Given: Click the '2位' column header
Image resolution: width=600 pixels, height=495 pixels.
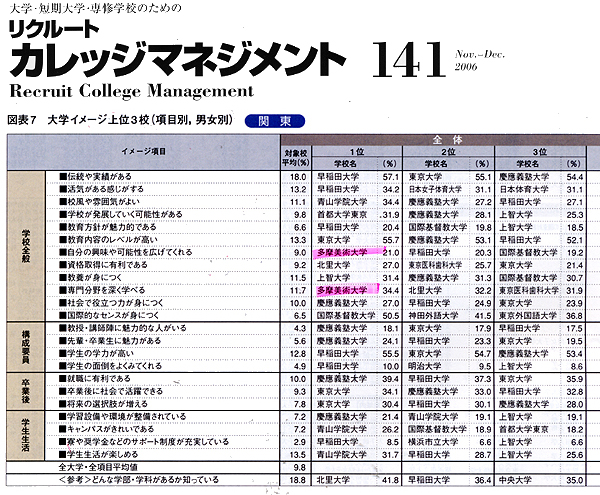Looking at the screenshot, I should [x=448, y=152].
